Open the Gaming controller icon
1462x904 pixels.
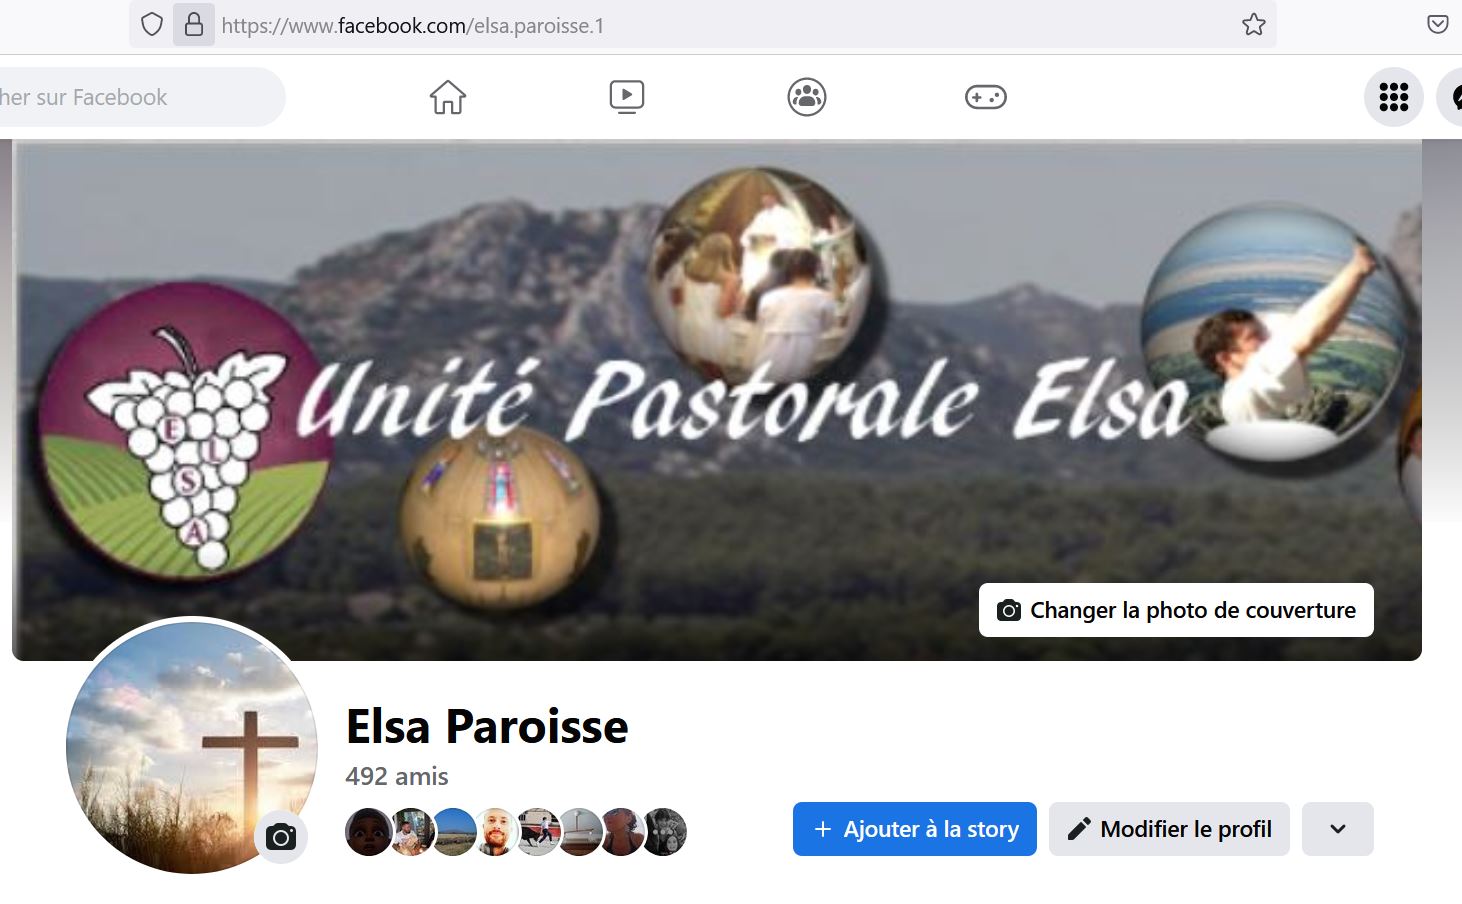(985, 97)
